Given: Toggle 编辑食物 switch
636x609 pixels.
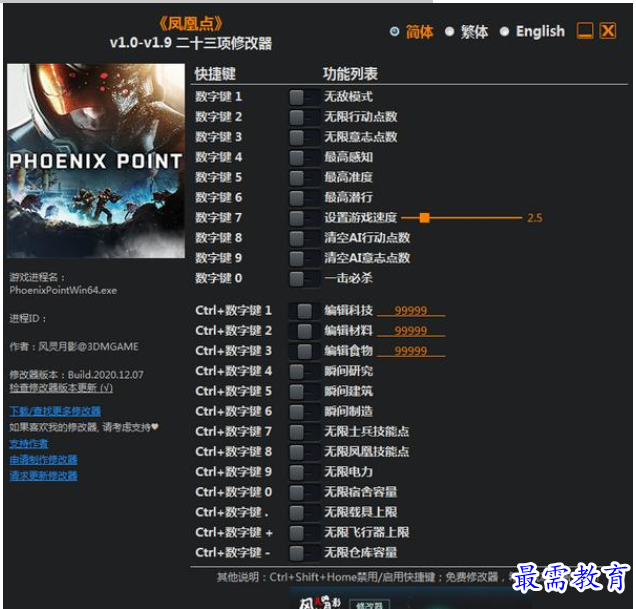Looking at the screenshot, I should pyautogui.click(x=304, y=351).
